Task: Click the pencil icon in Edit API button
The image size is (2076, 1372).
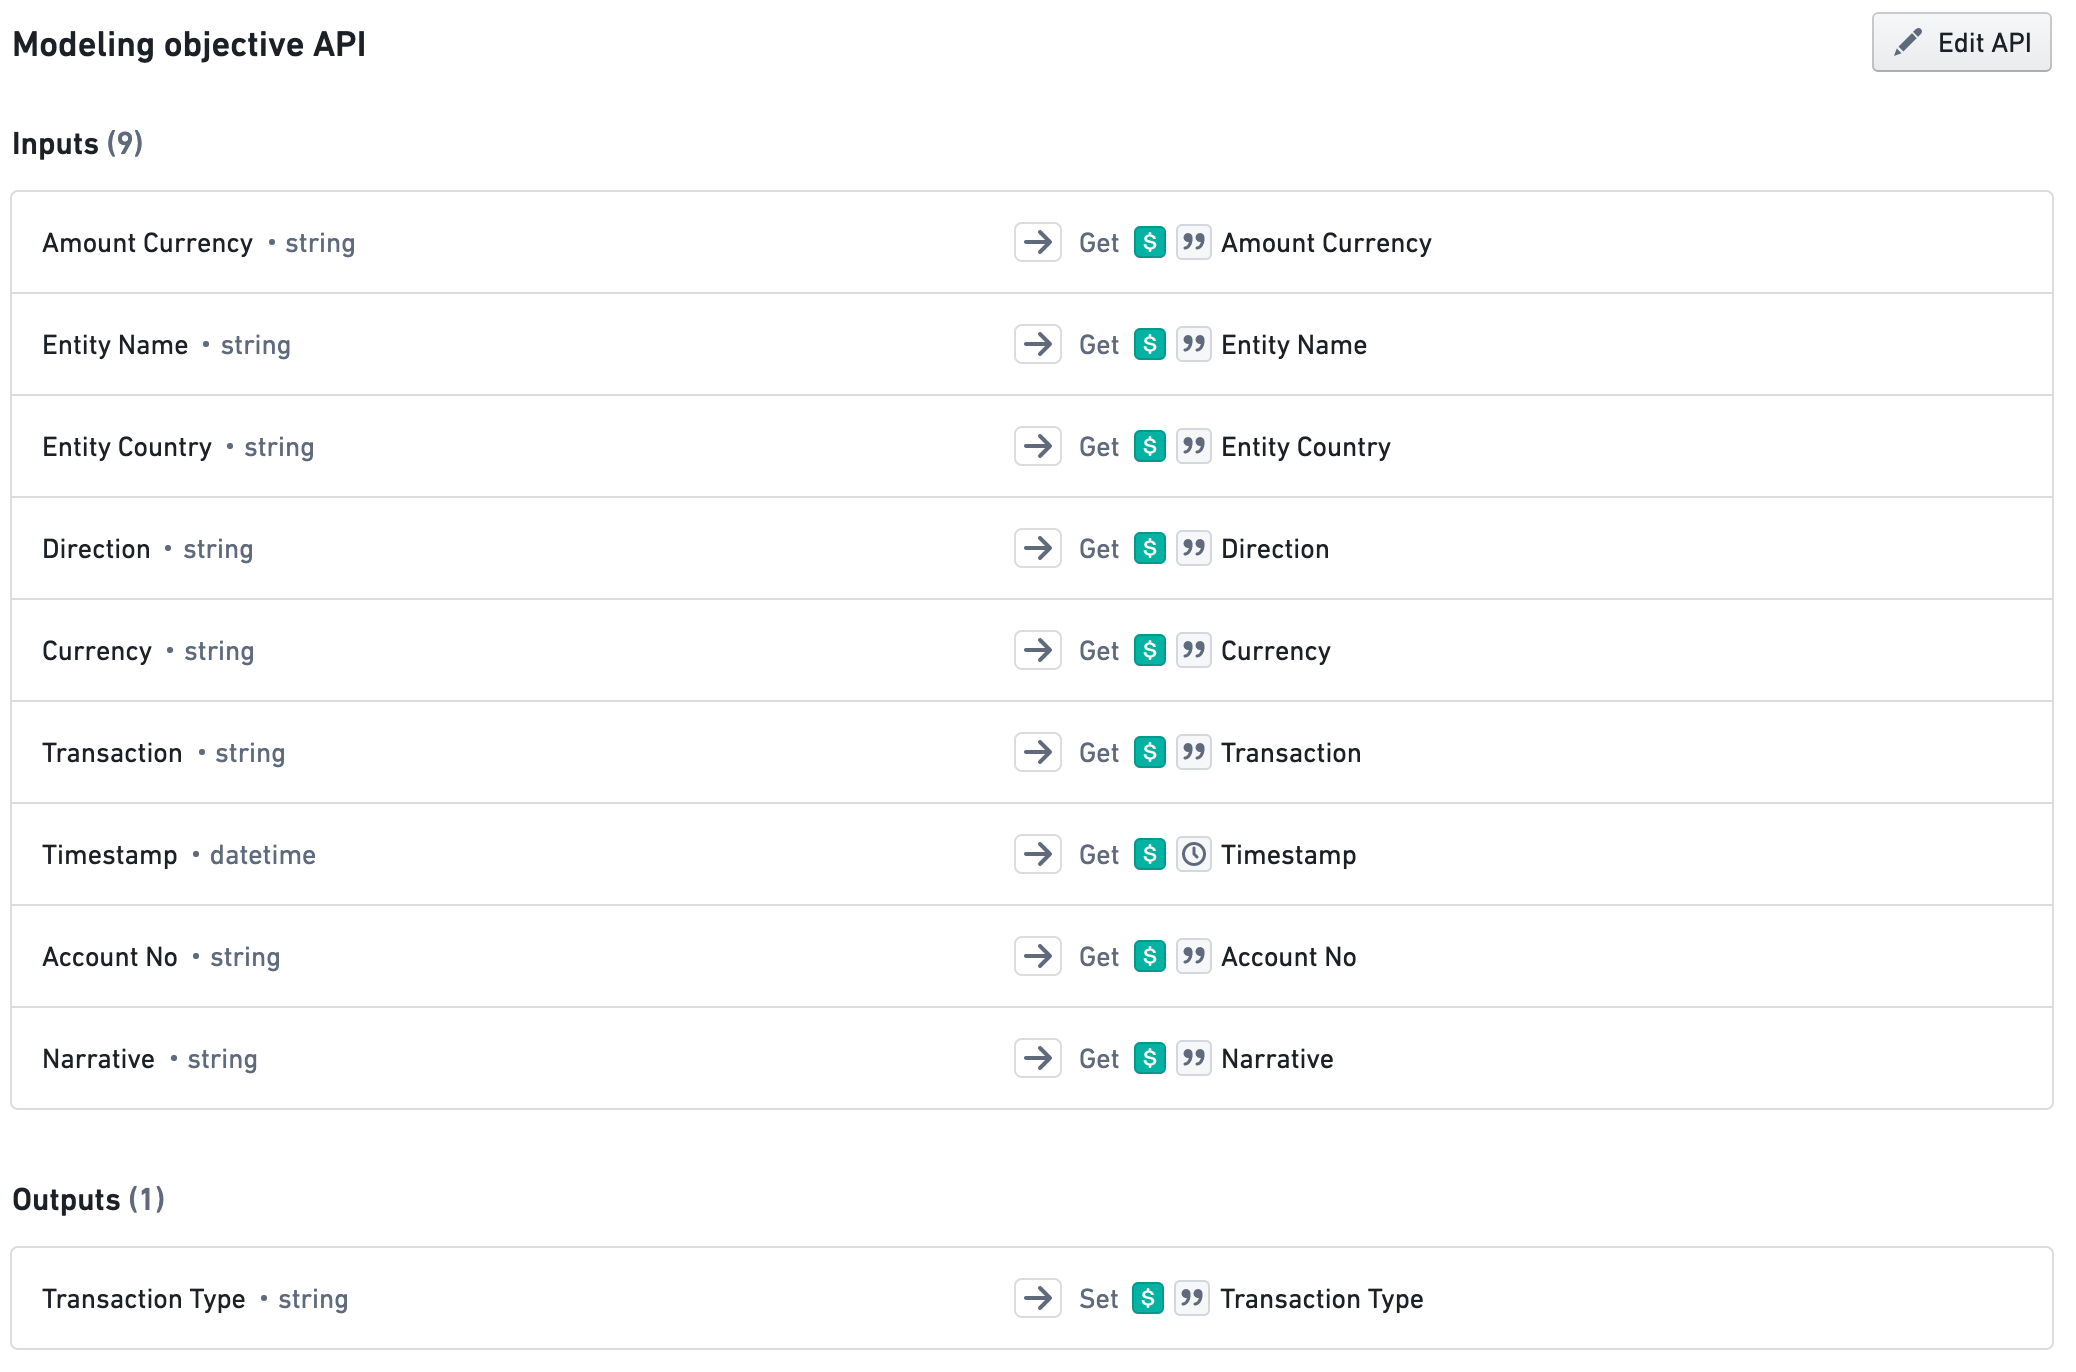Action: (x=1907, y=42)
